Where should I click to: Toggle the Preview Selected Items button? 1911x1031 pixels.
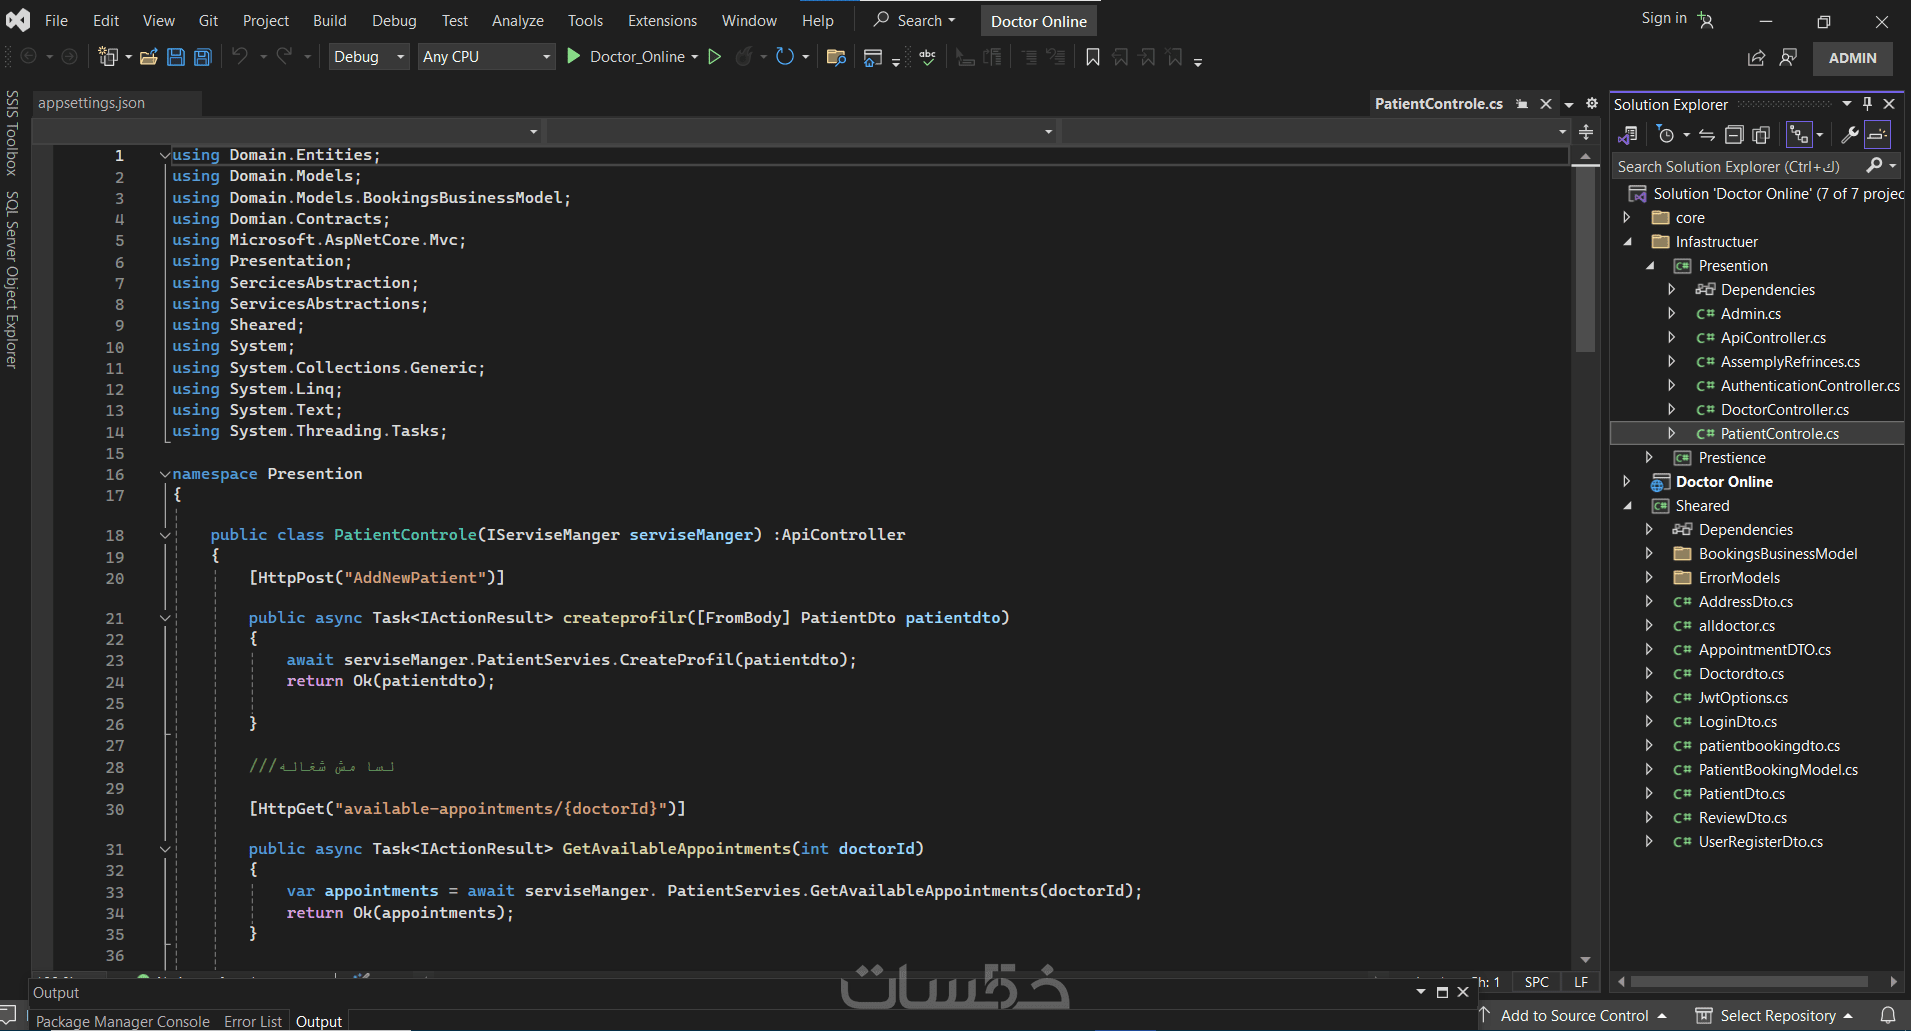(x=1877, y=135)
